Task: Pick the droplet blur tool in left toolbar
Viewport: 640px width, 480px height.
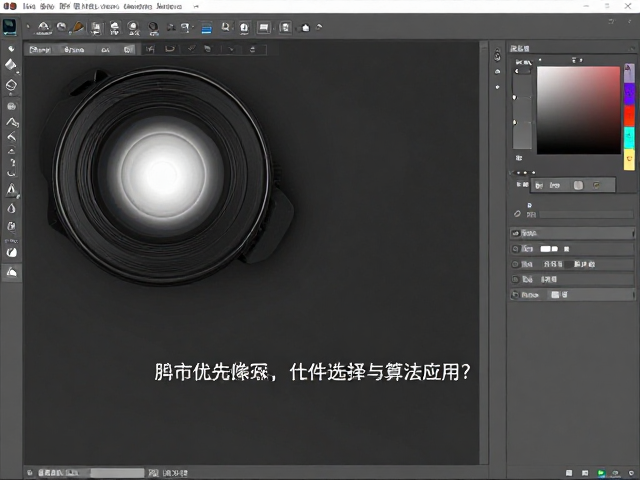Action: pyautogui.click(x=11, y=208)
